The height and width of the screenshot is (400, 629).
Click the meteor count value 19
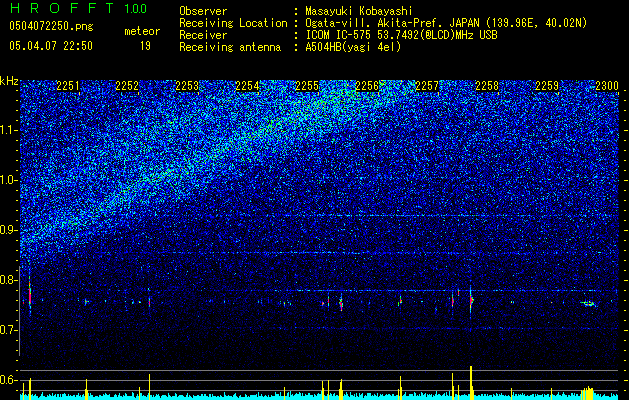pos(145,46)
